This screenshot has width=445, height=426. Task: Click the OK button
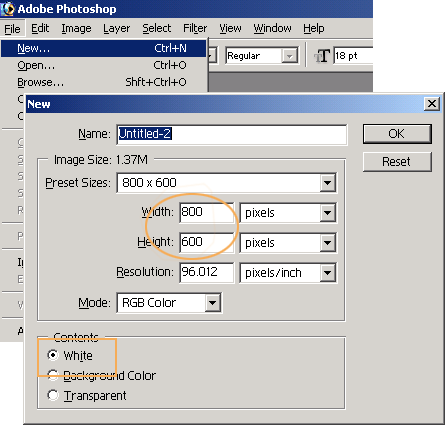[x=397, y=134]
